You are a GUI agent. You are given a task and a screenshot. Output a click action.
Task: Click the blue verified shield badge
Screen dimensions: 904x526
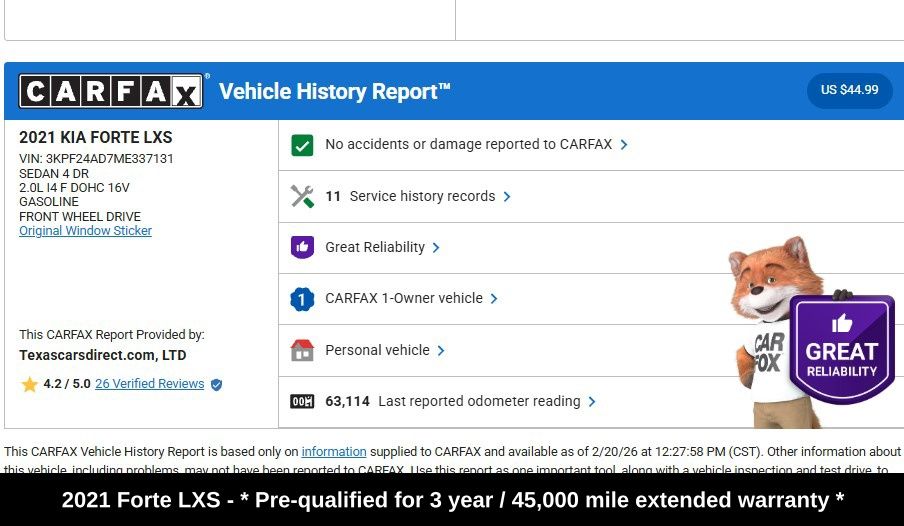(217, 385)
